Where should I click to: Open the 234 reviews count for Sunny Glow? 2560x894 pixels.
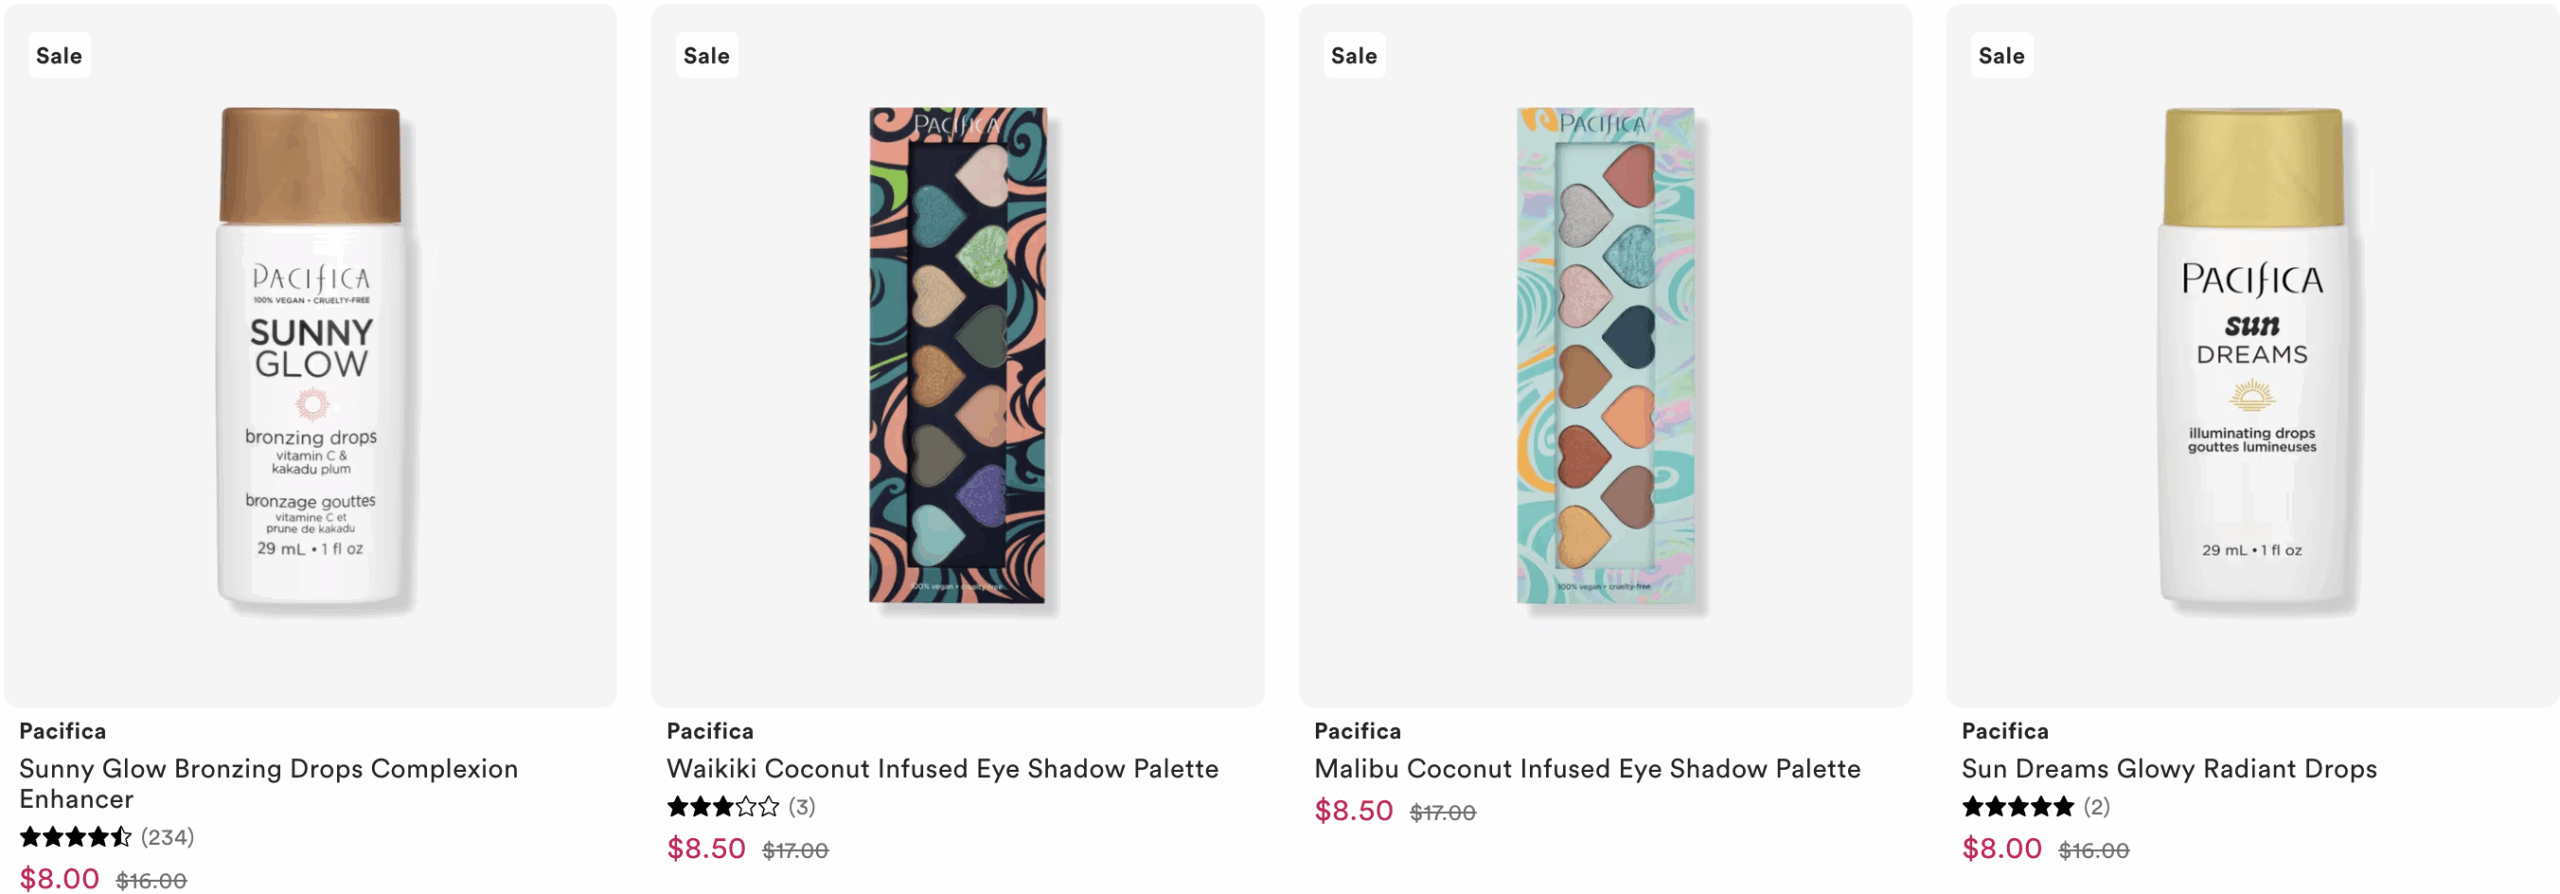click(x=167, y=837)
